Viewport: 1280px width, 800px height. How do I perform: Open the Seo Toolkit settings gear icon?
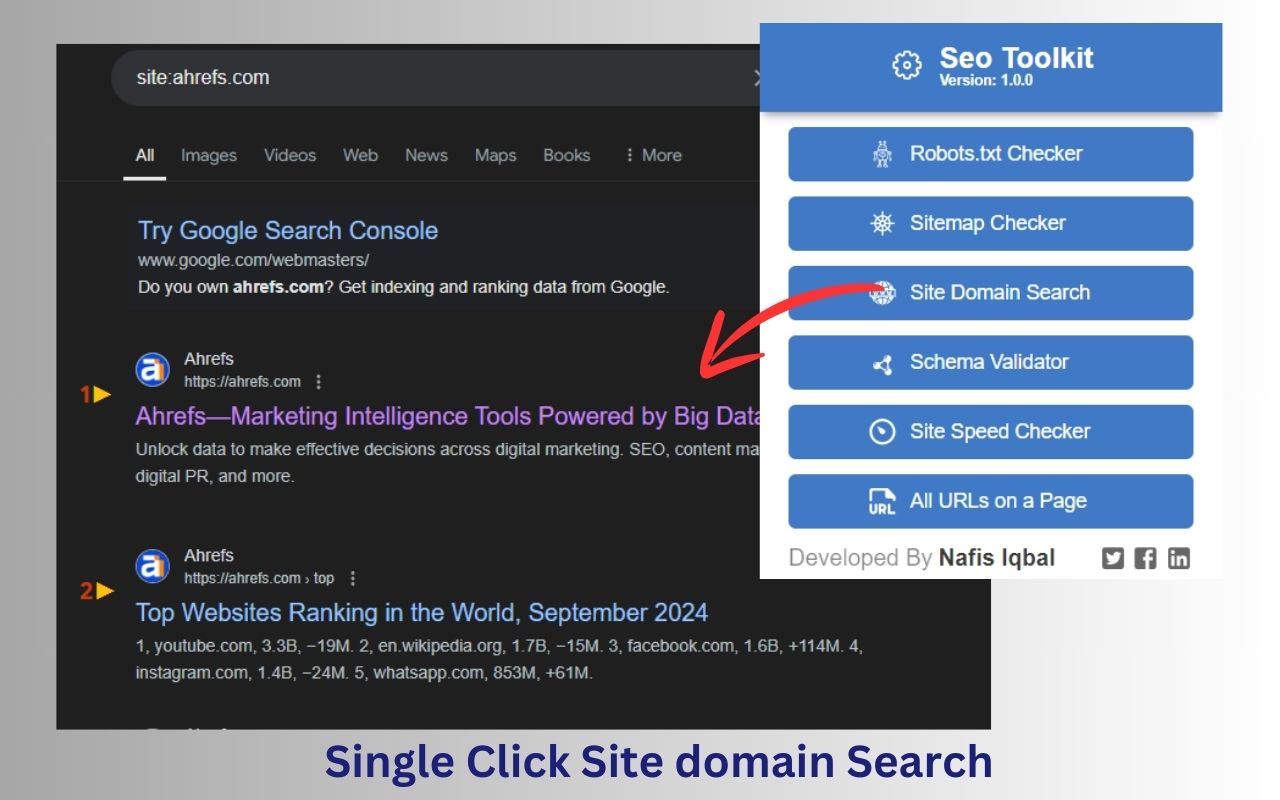(906, 66)
